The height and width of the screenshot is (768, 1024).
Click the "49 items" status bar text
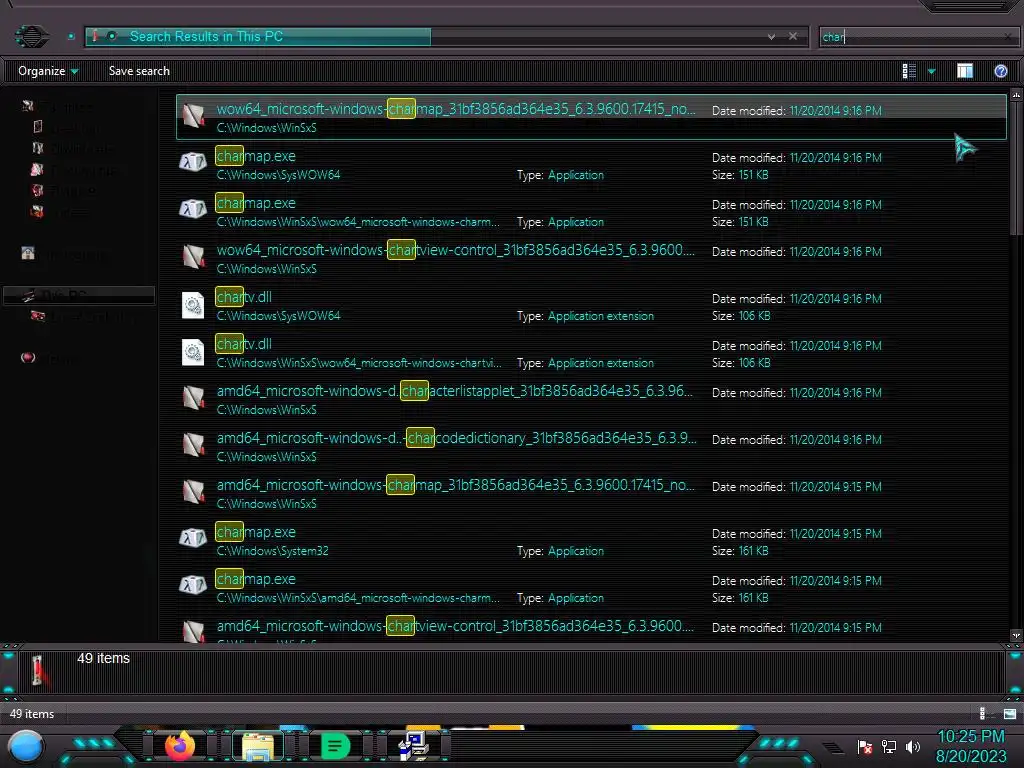coord(32,714)
